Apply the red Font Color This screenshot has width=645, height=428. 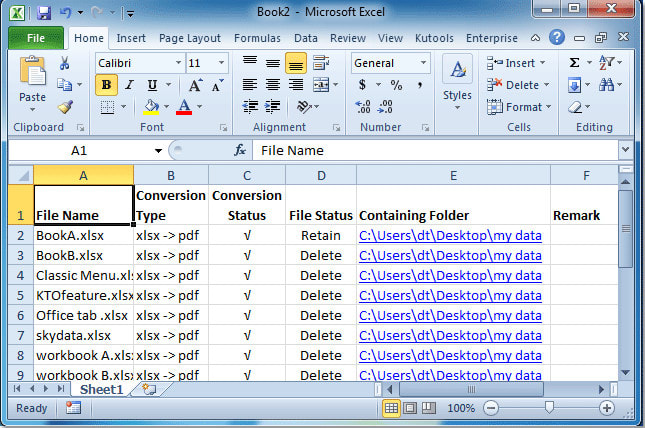point(184,107)
